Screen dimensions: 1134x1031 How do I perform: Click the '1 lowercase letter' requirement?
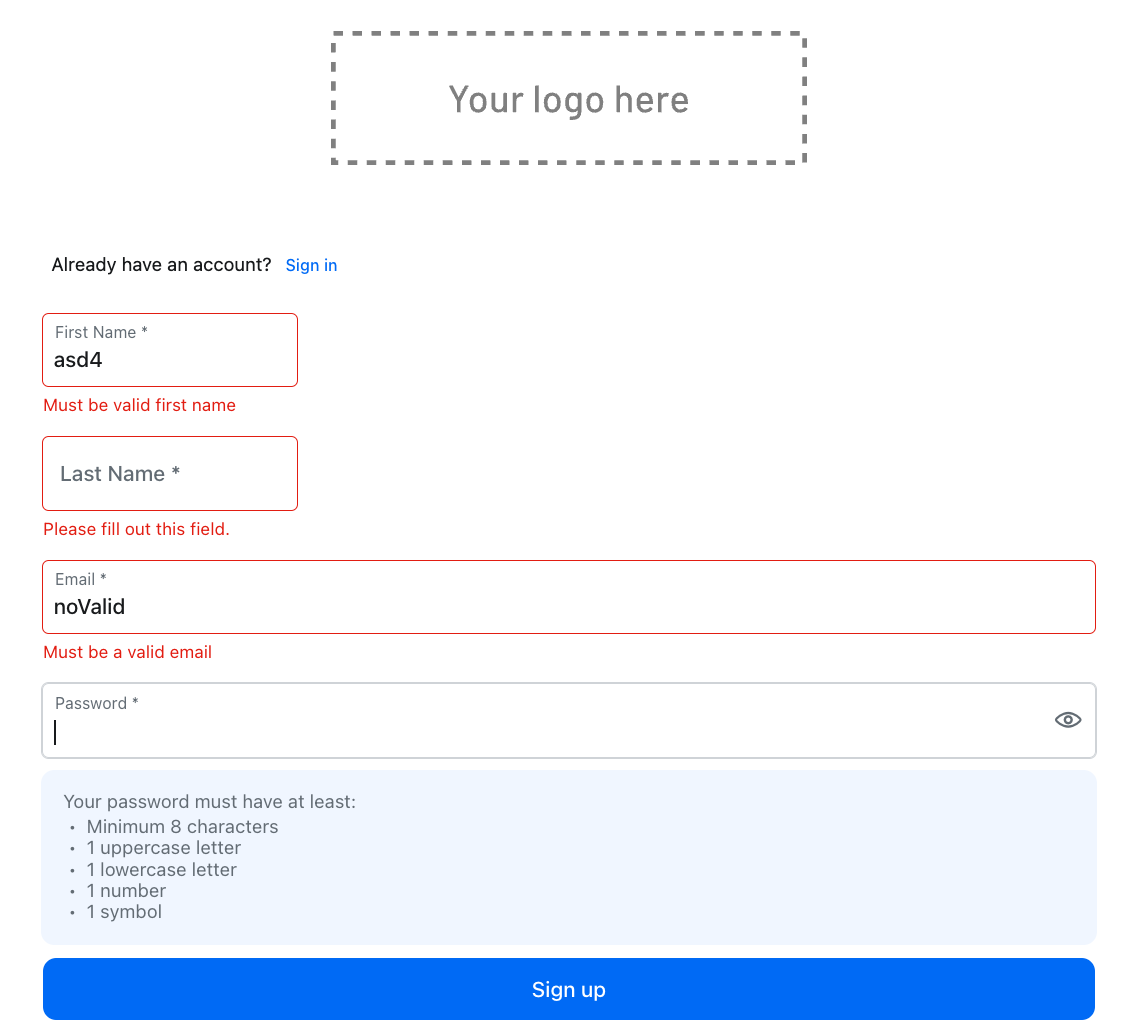(x=161, y=870)
